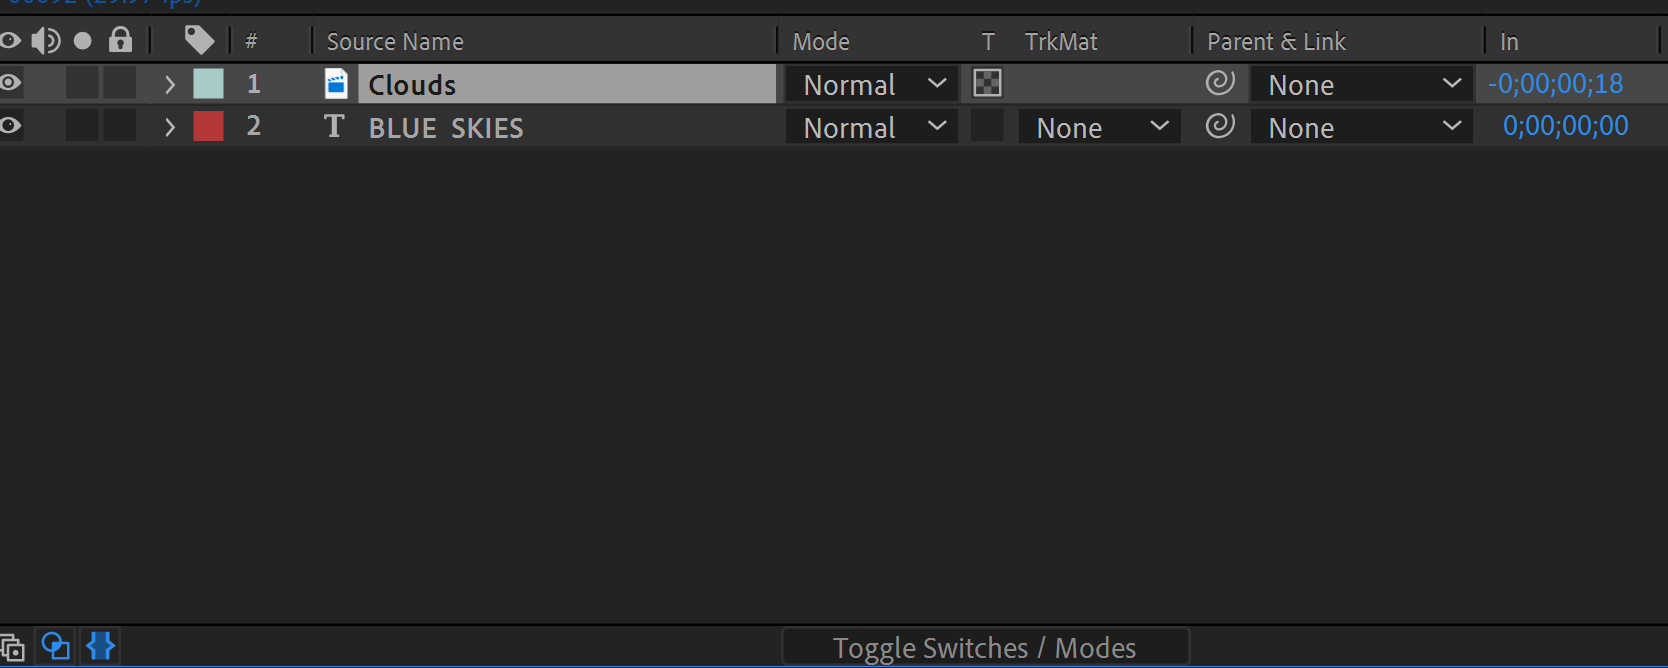Image resolution: width=1668 pixels, height=668 pixels.
Task: Expand the Clouds layer properties
Action: click(170, 84)
